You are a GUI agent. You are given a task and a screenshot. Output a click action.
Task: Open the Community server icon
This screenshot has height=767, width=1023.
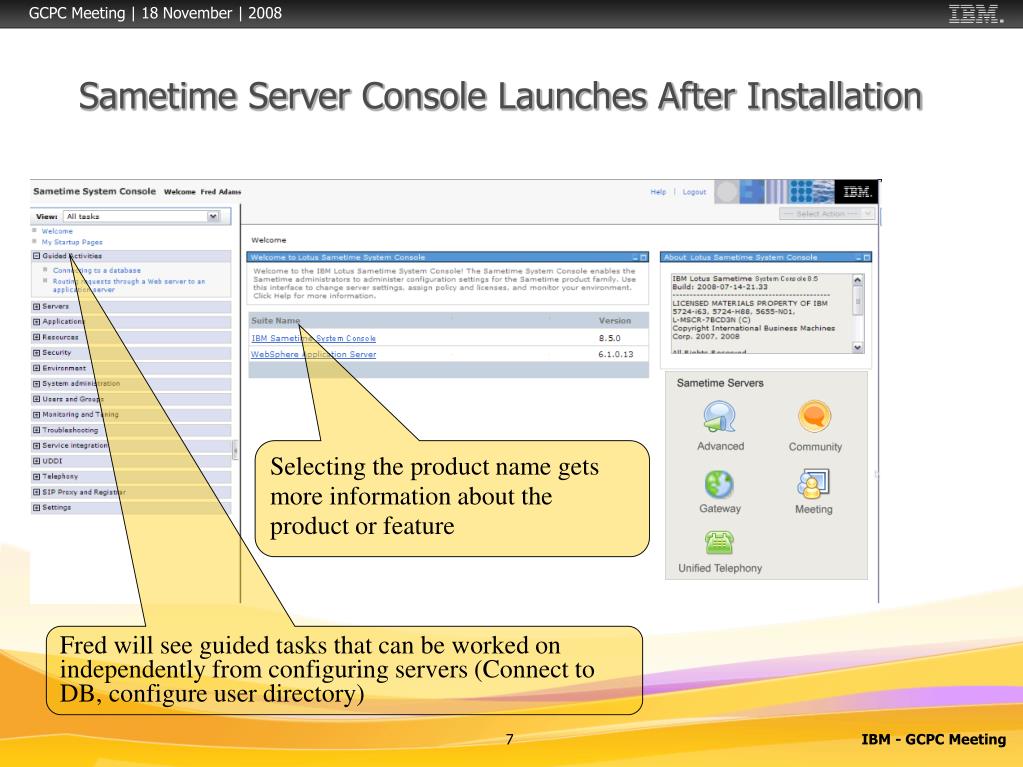coord(814,417)
